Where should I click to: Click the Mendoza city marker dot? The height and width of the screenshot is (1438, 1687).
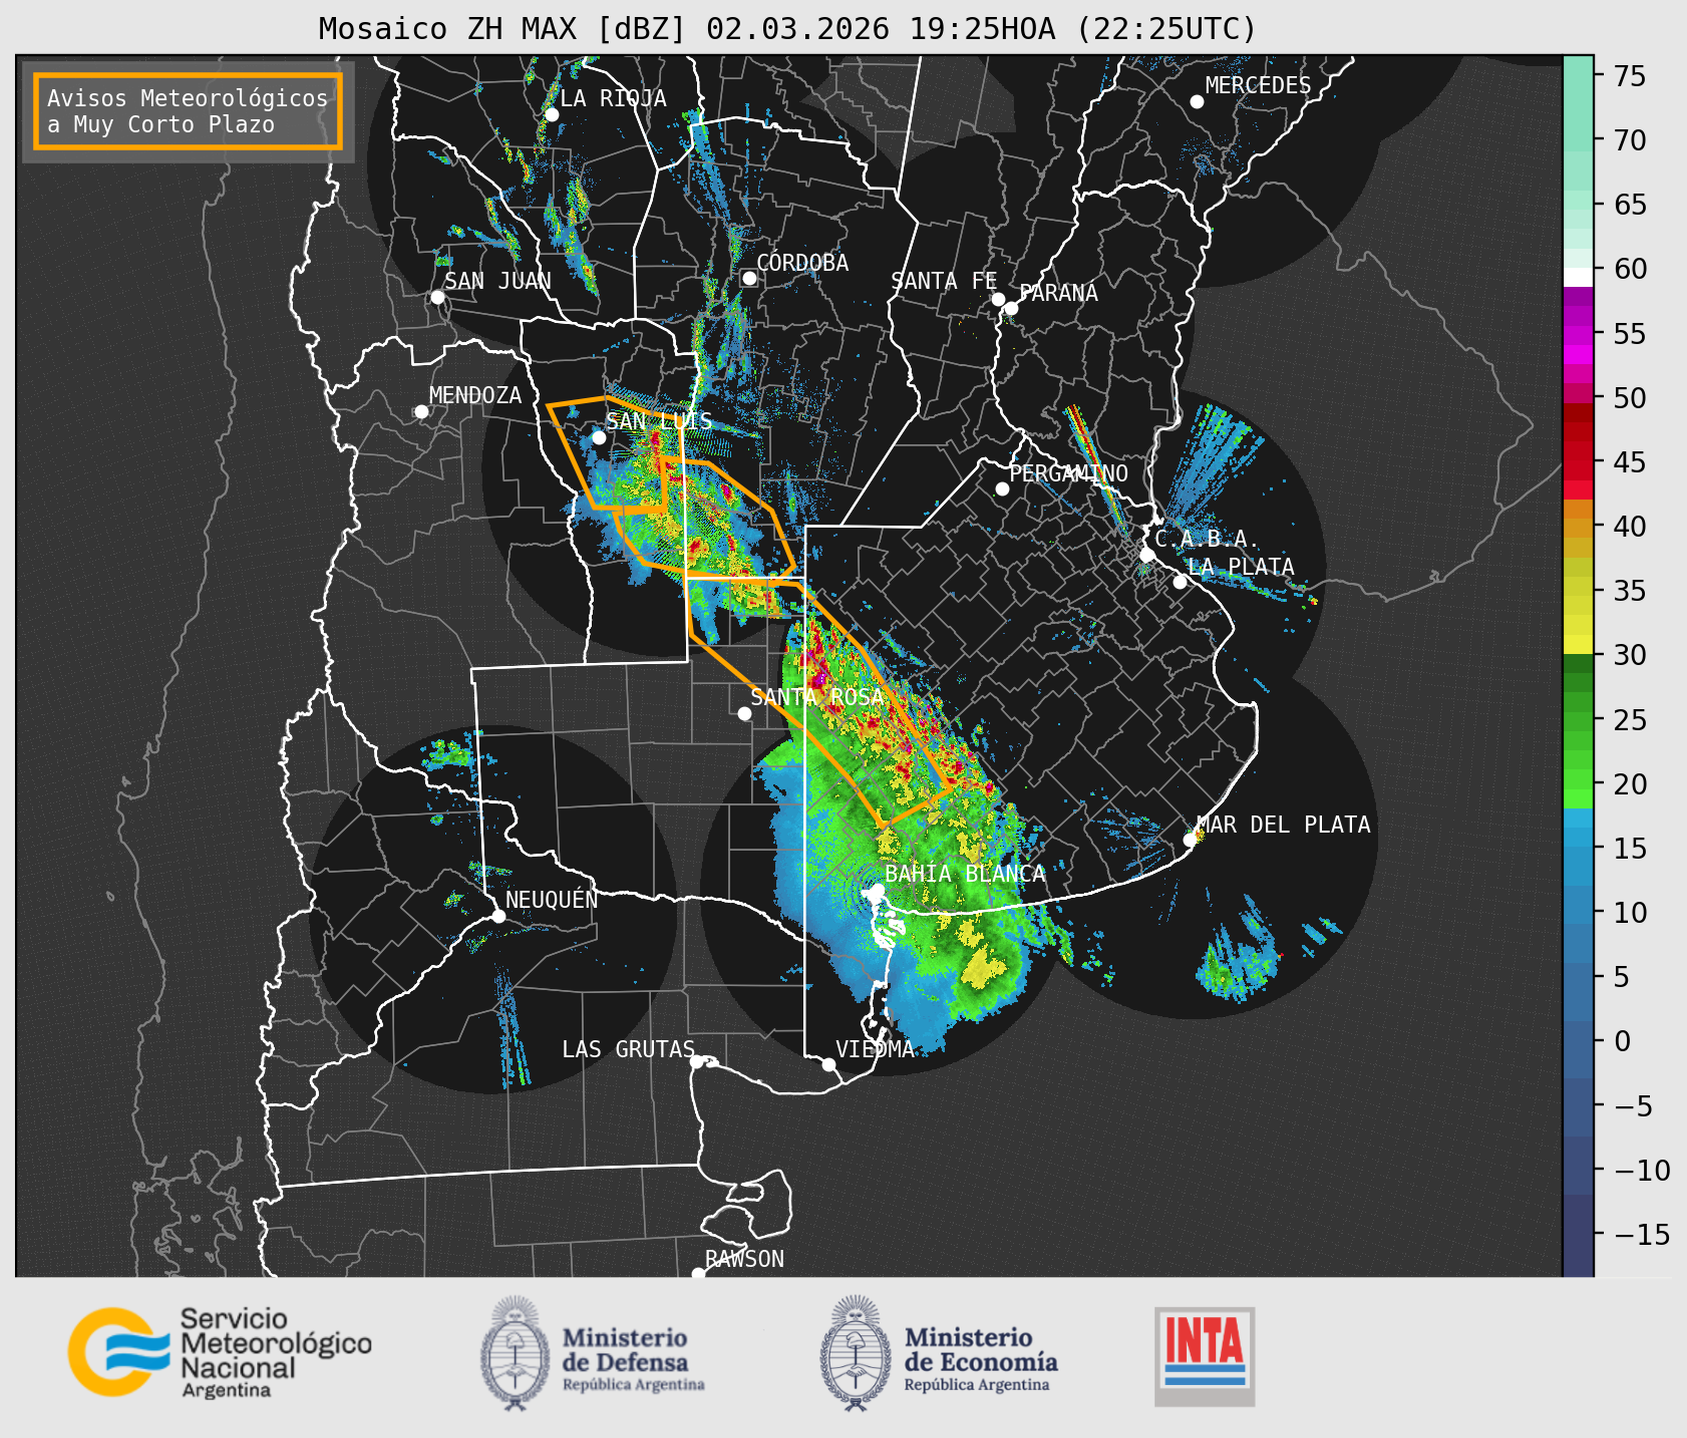421,412
